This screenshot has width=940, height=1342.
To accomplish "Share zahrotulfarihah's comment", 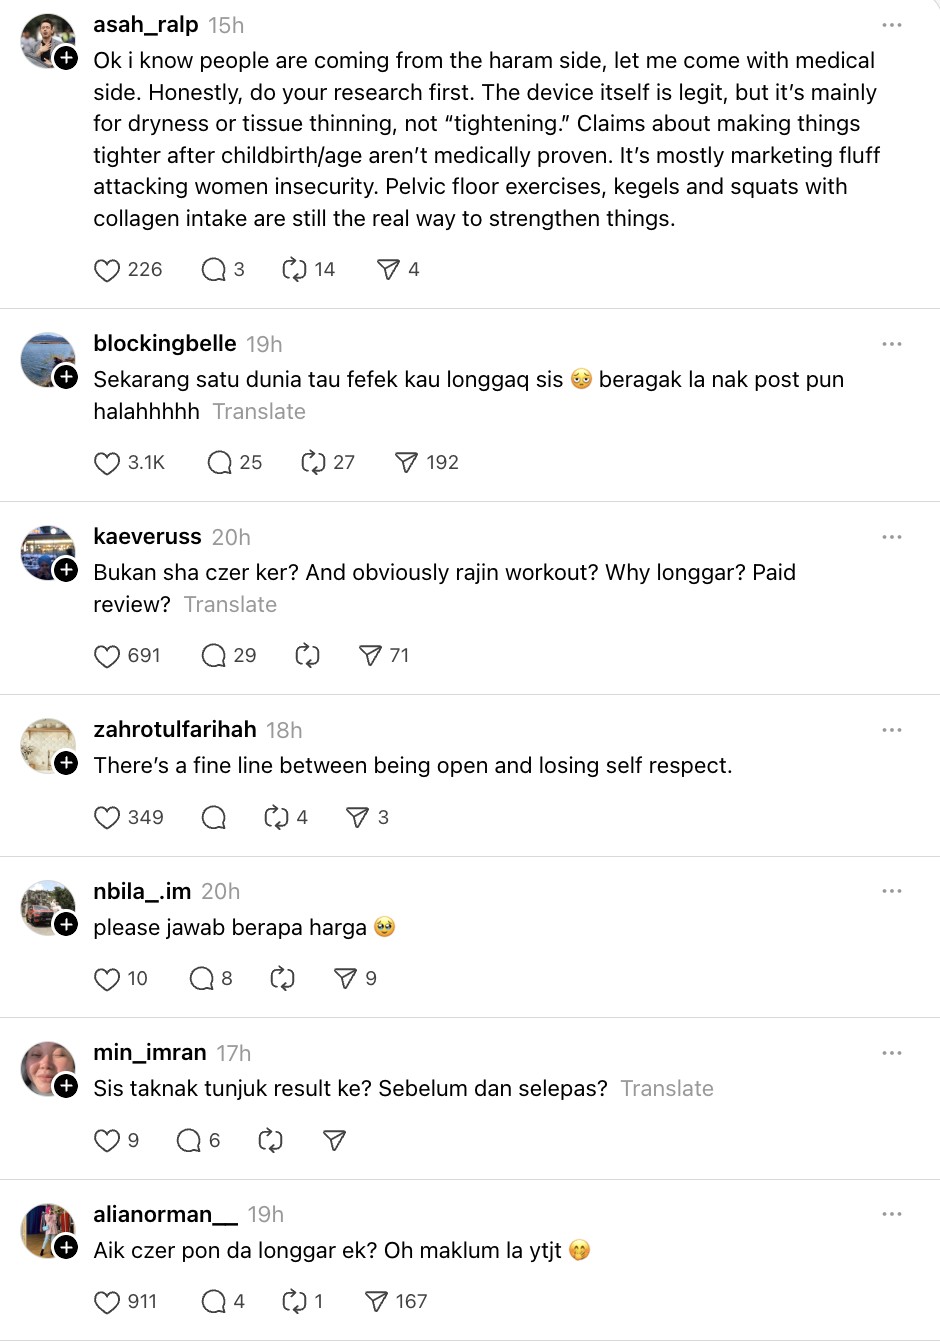I will 357,818.
